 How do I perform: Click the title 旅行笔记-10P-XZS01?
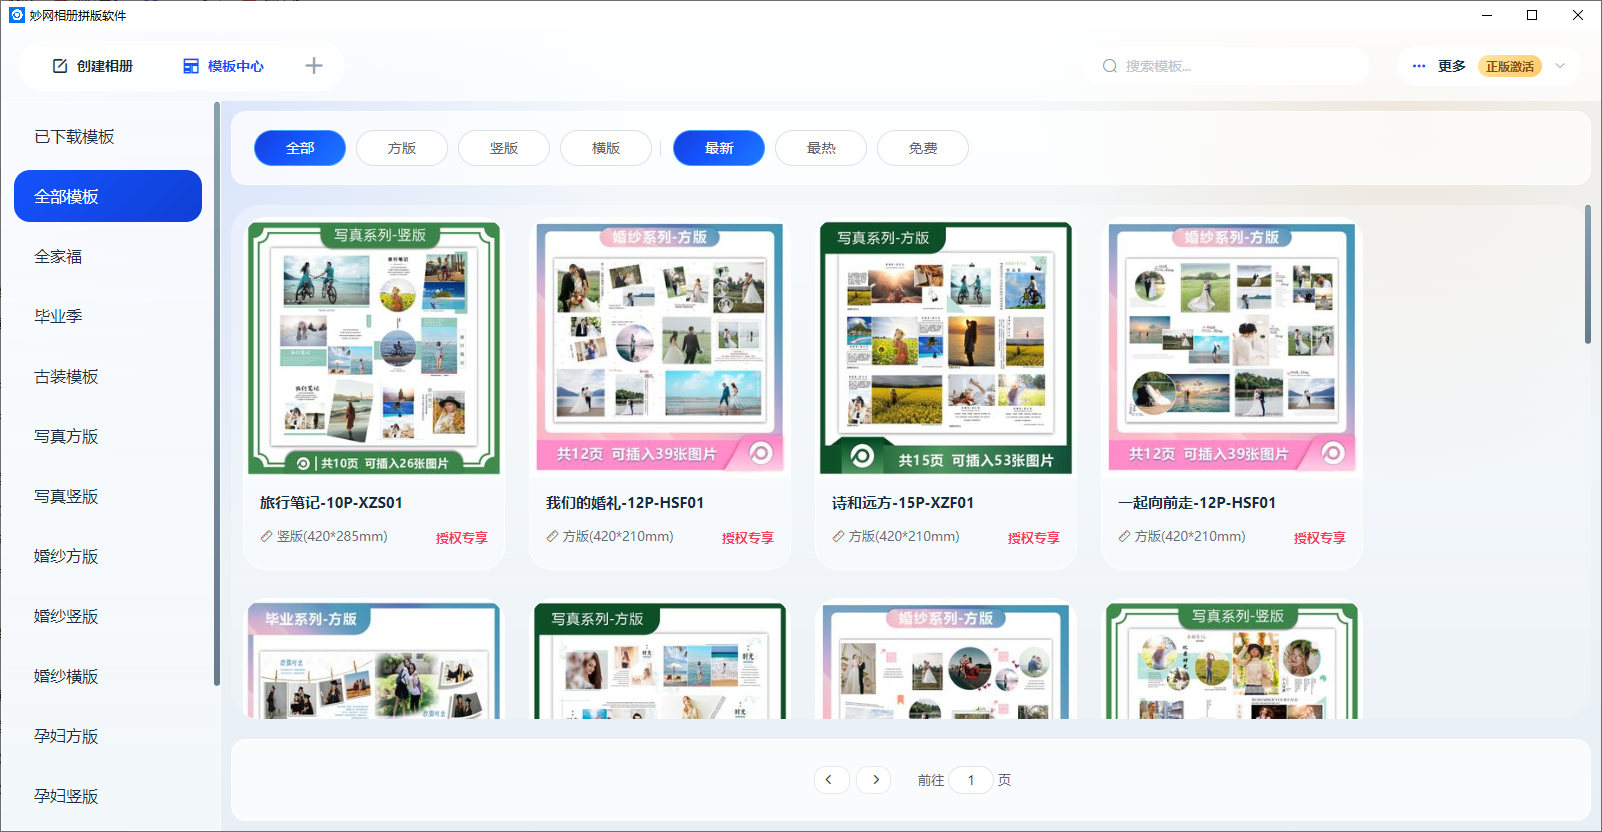[x=331, y=503]
